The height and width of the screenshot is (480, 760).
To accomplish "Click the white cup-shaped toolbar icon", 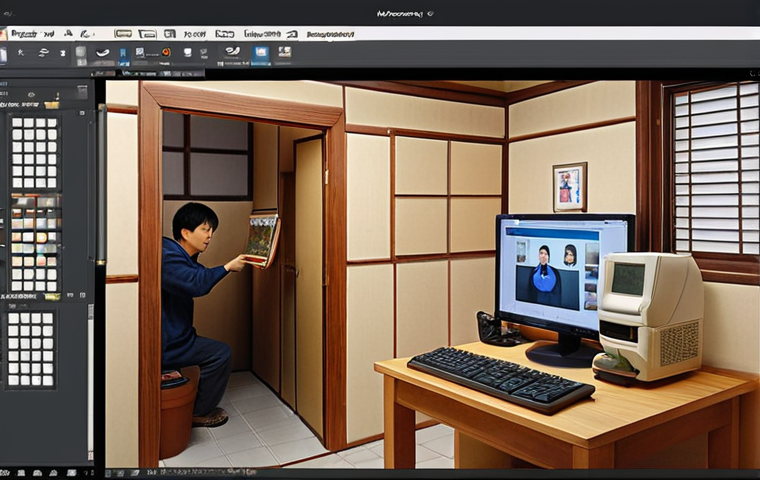I will click(x=188, y=52).
